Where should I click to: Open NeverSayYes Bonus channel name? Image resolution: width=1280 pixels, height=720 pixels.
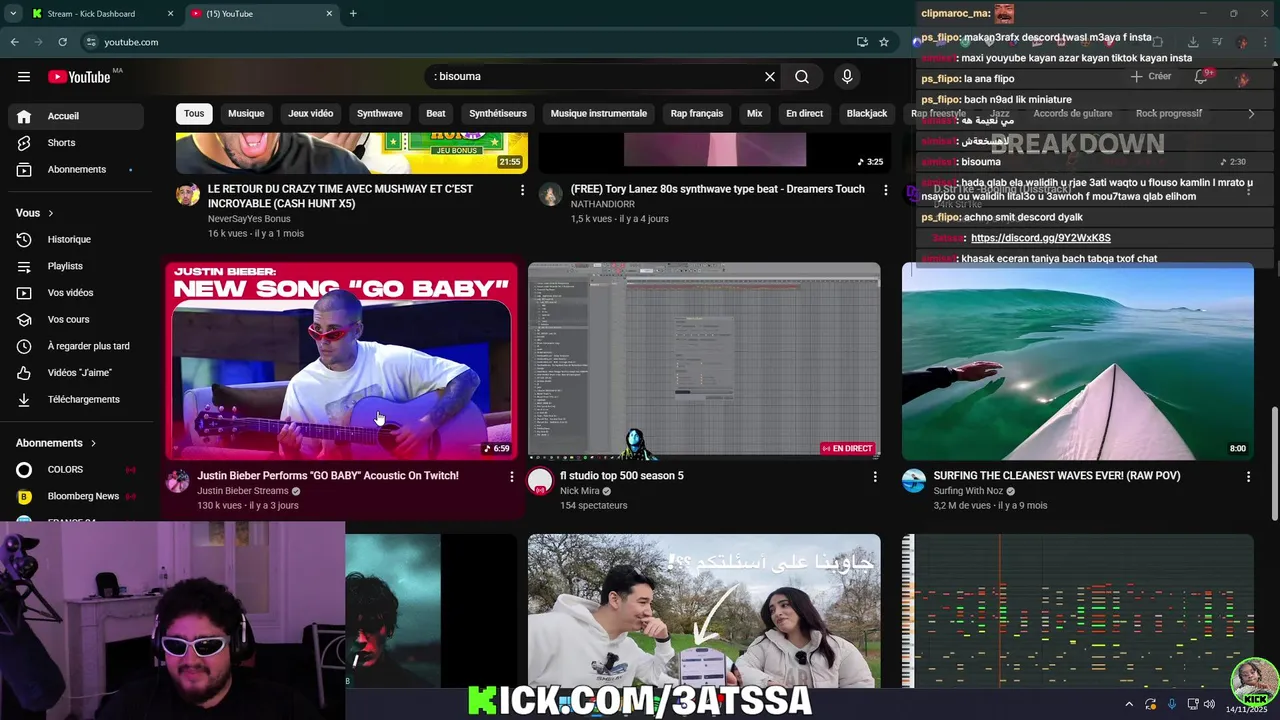(x=249, y=219)
